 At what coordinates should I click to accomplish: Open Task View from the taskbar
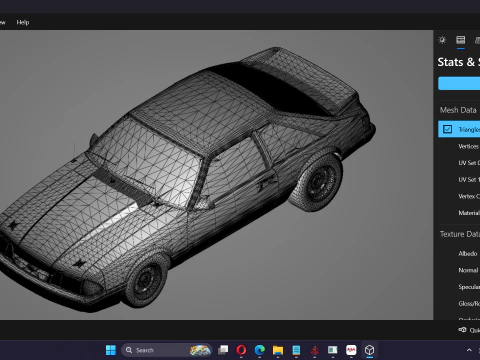coord(223,350)
